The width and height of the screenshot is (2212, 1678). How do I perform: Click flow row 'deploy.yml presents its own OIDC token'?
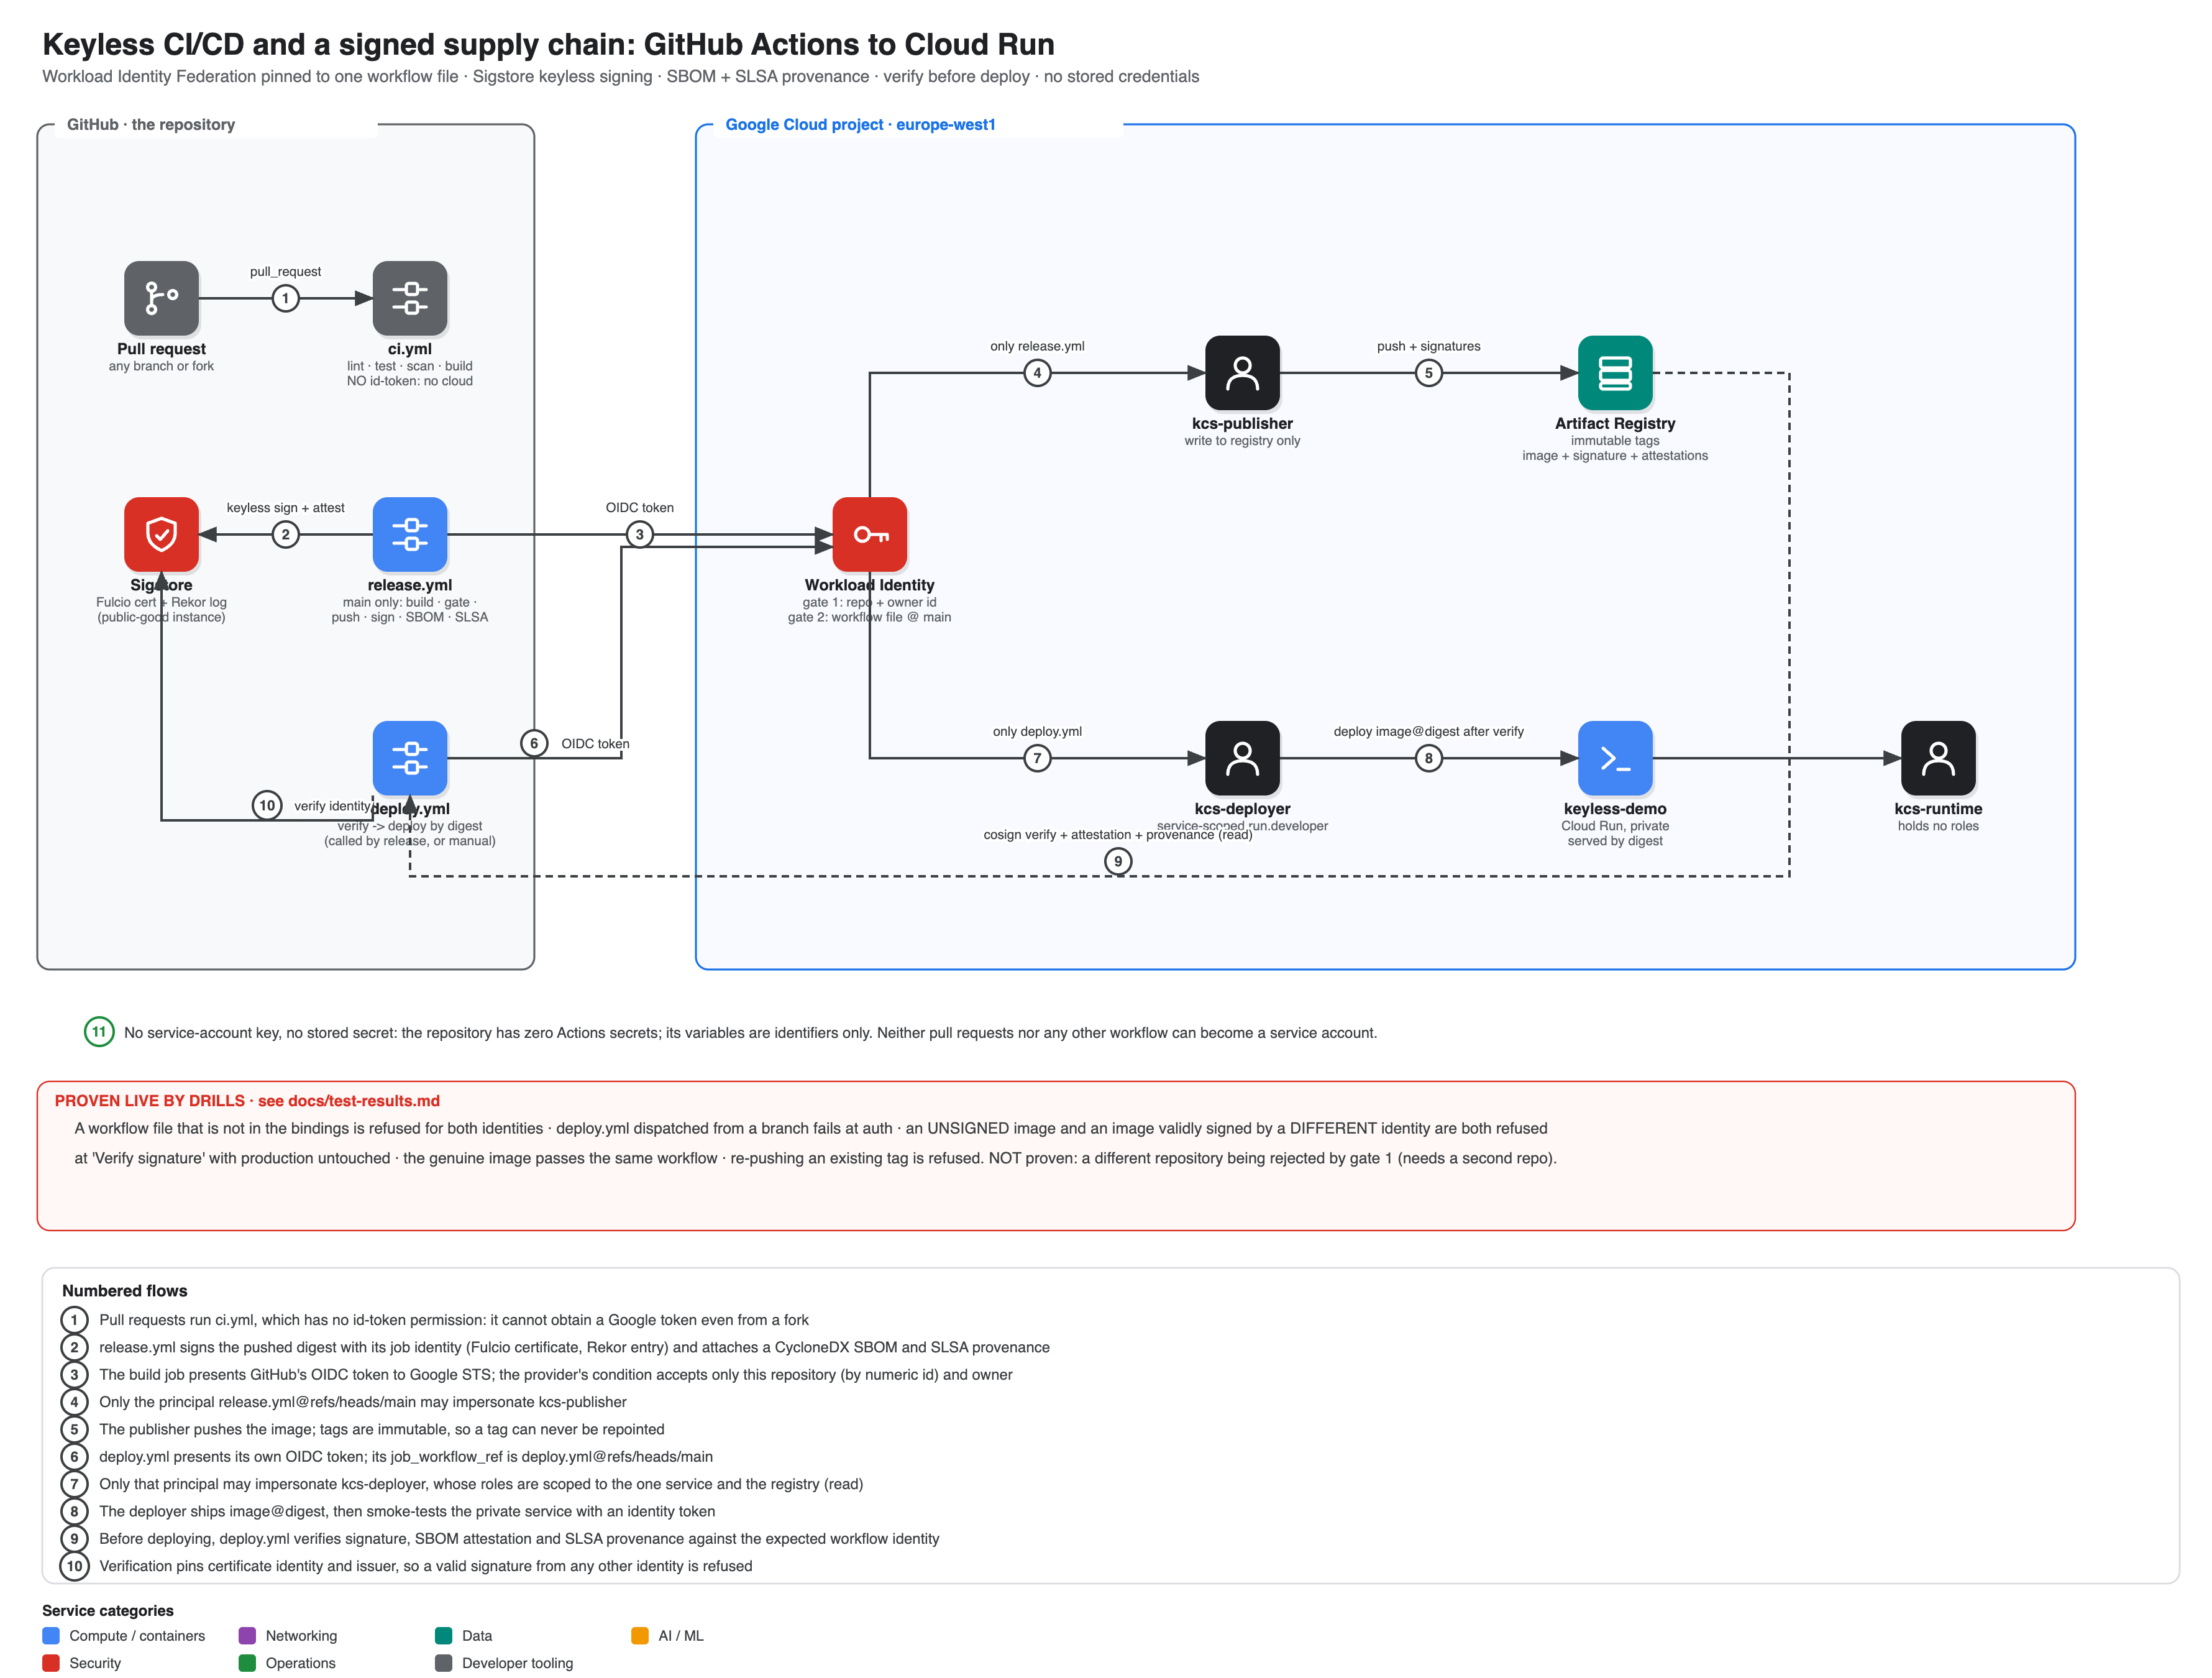pyautogui.click(x=405, y=1457)
